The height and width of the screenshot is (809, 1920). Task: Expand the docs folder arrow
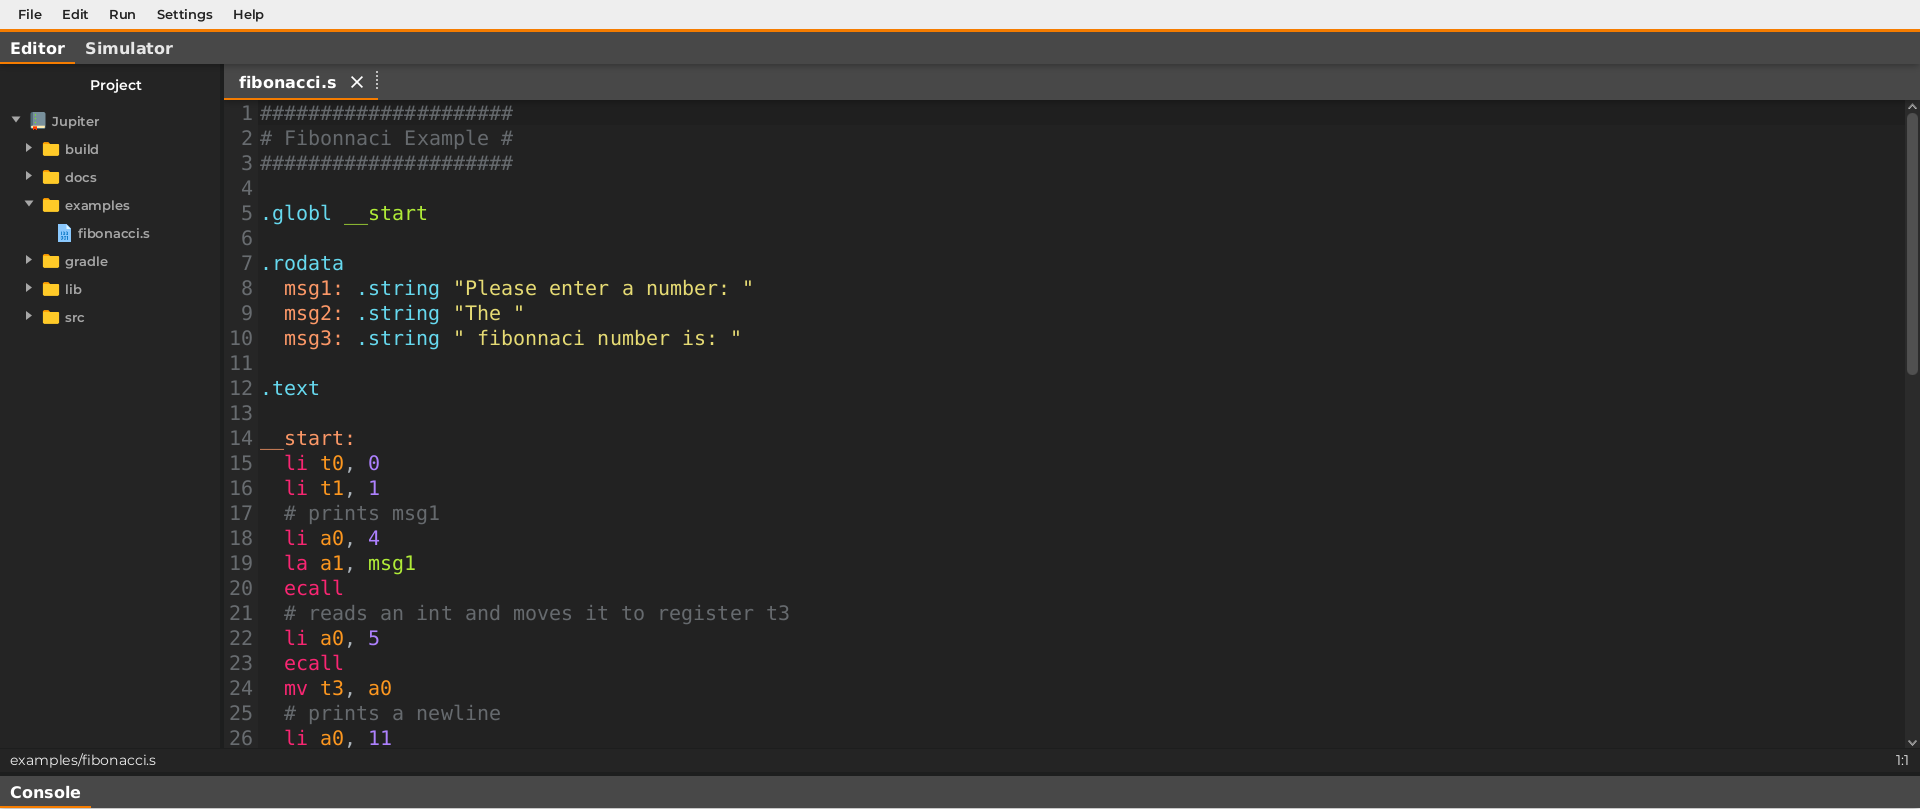click(x=29, y=176)
